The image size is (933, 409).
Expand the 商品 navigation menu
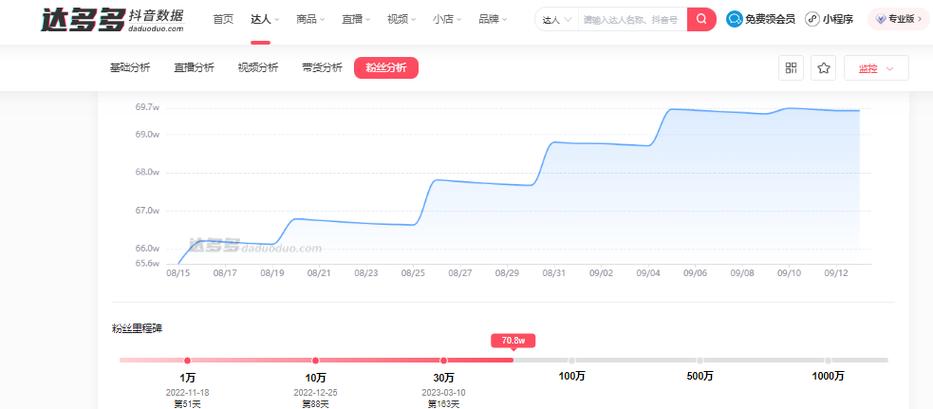click(313, 19)
